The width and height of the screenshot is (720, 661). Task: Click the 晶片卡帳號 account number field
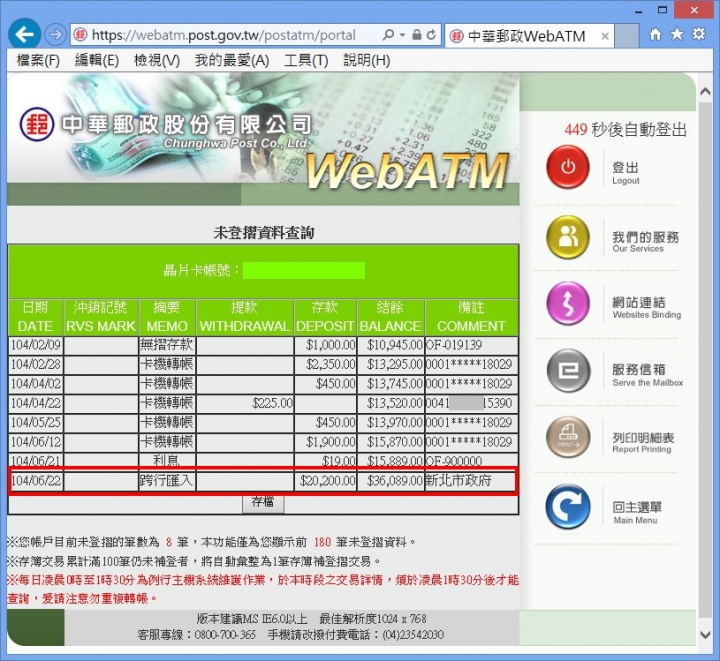coord(304,271)
